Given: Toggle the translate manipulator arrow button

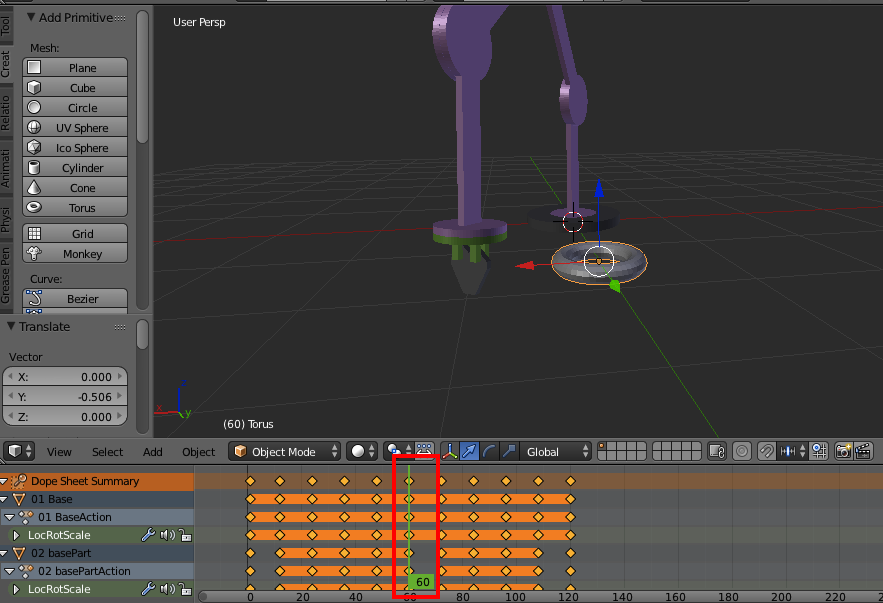Looking at the screenshot, I should (x=469, y=452).
